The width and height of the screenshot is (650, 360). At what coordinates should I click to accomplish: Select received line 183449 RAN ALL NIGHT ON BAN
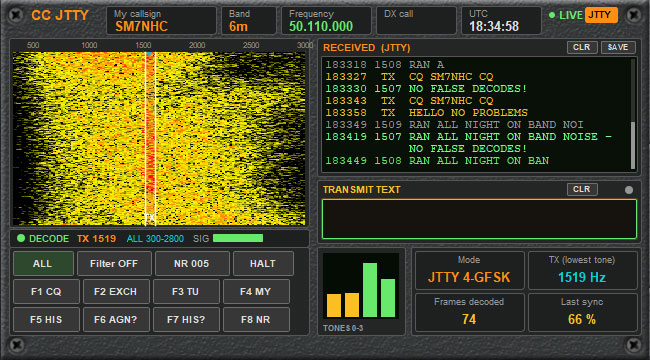tap(437, 161)
